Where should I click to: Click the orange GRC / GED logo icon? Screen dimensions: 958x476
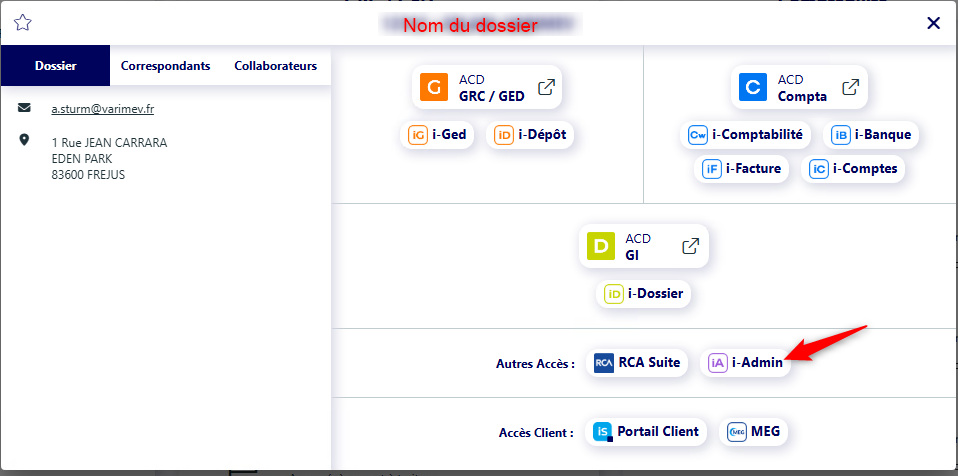434,87
